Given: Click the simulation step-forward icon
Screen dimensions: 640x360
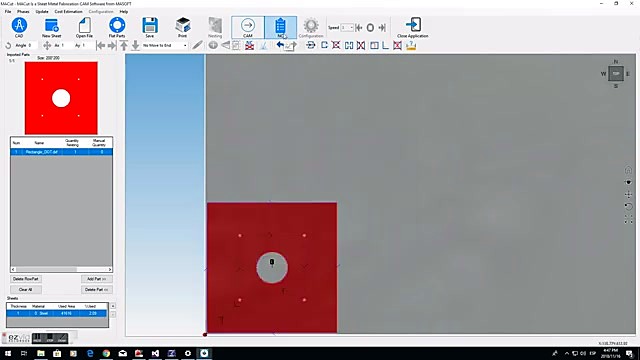Looking at the screenshot, I should (x=382, y=28).
